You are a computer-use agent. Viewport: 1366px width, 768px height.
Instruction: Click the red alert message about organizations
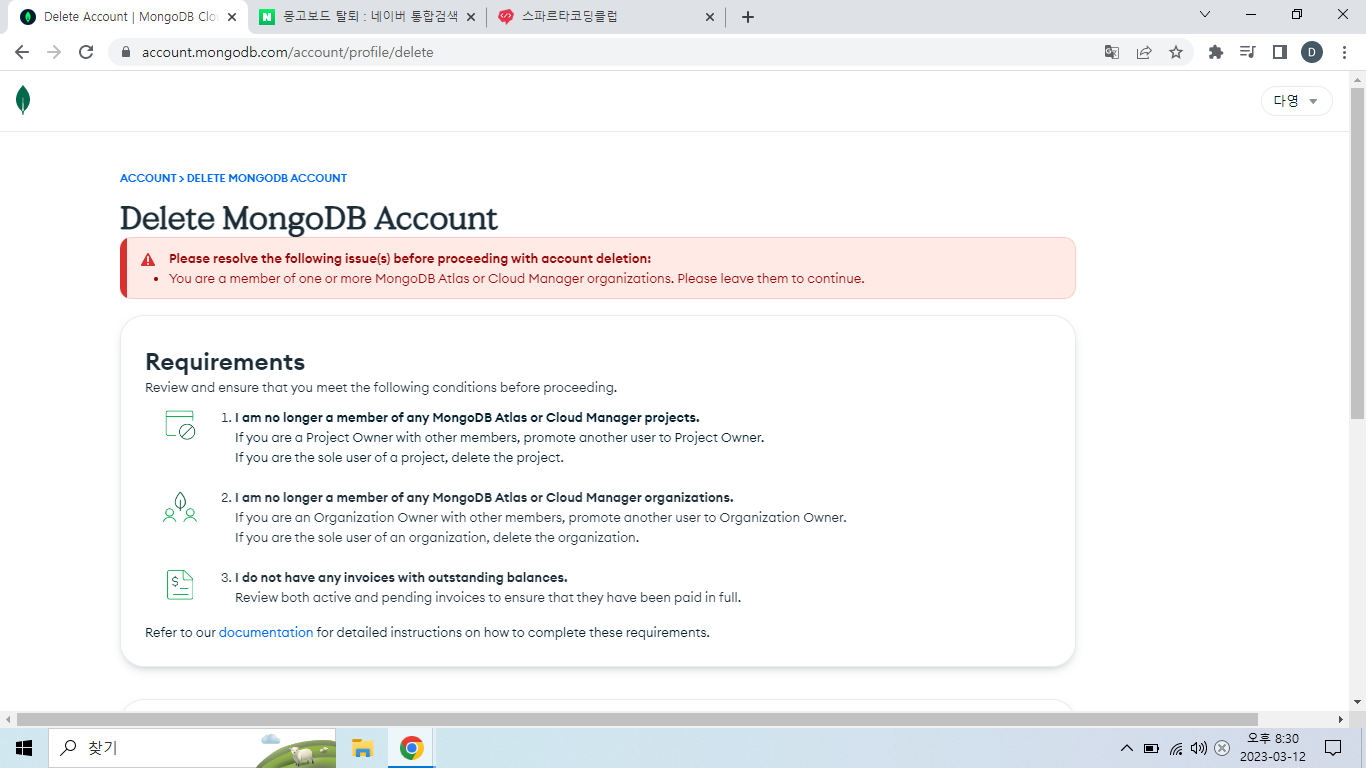516,278
